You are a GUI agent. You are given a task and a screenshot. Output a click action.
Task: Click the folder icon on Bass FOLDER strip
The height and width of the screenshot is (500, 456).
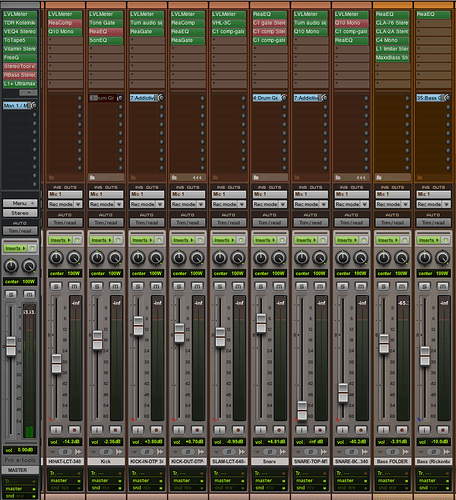pyautogui.click(x=379, y=177)
